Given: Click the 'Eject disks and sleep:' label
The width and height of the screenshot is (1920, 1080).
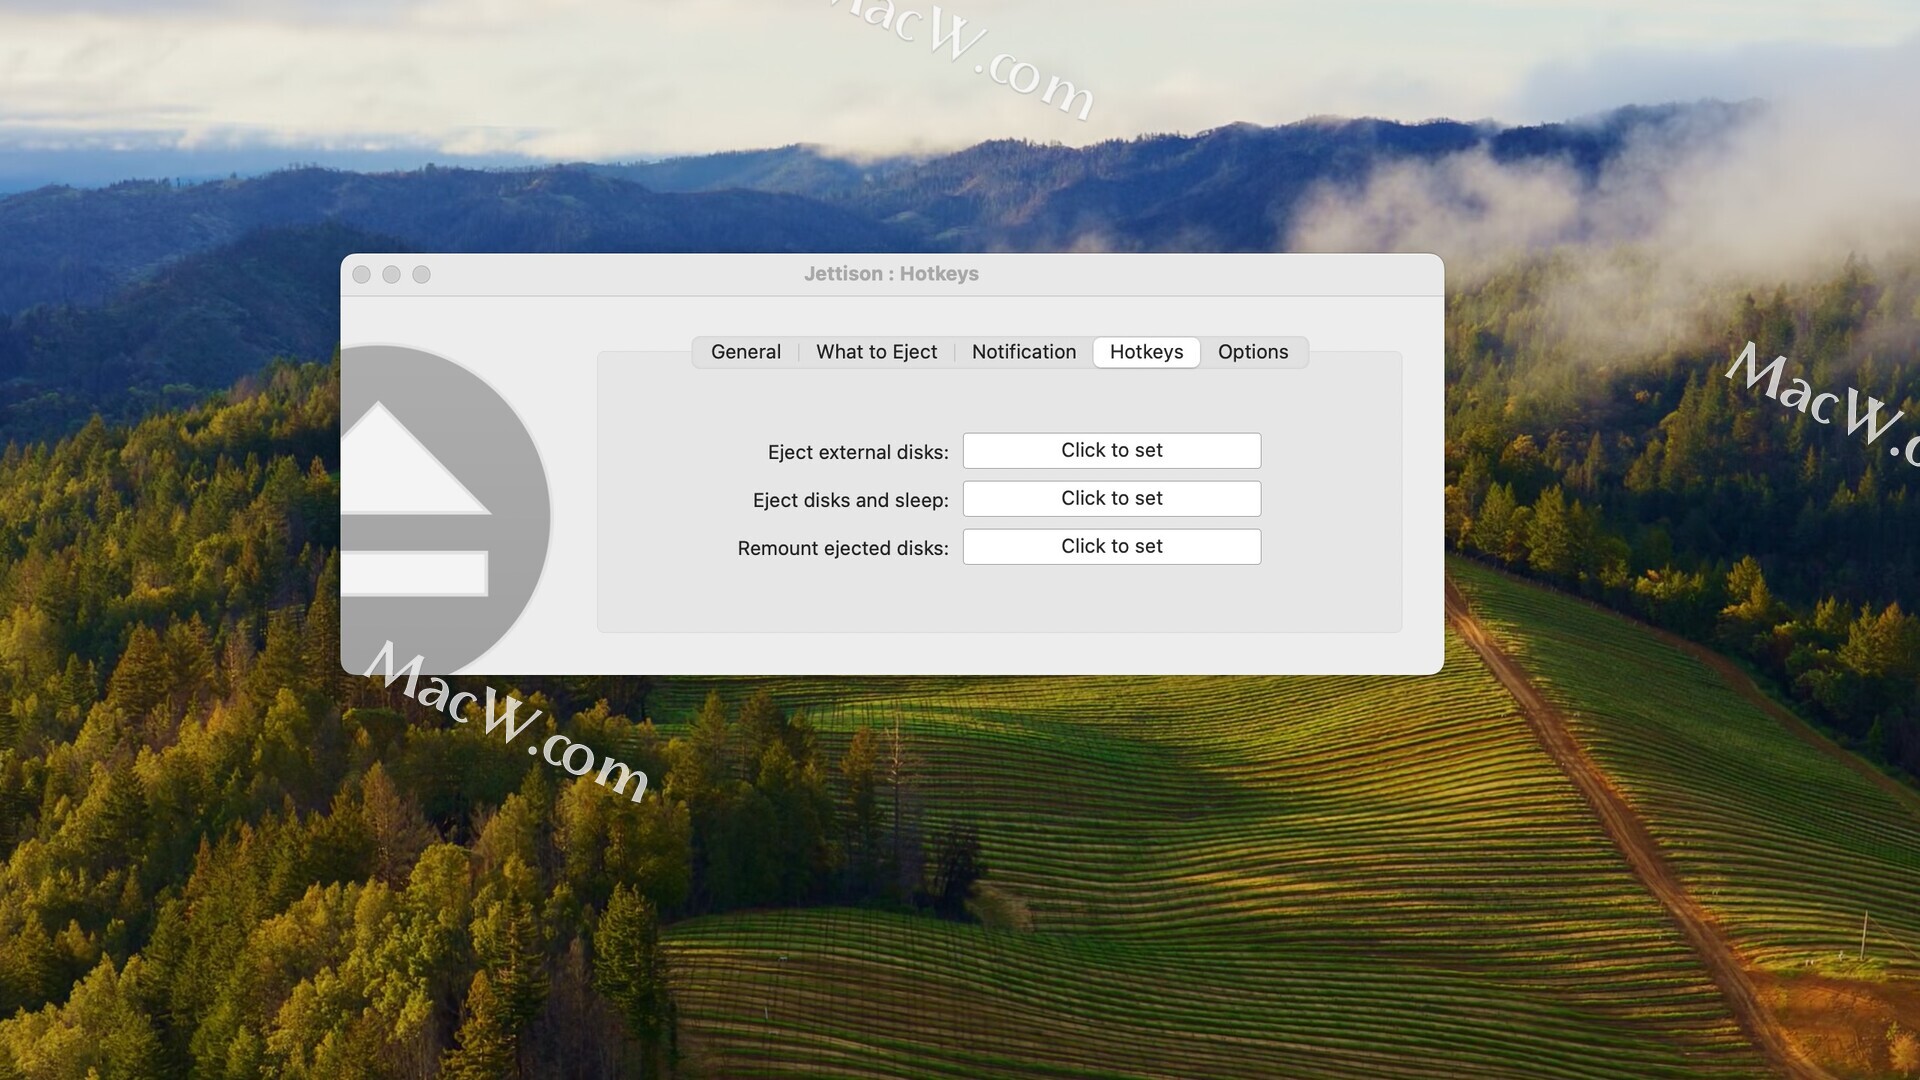Looking at the screenshot, I should click(x=850, y=500).
